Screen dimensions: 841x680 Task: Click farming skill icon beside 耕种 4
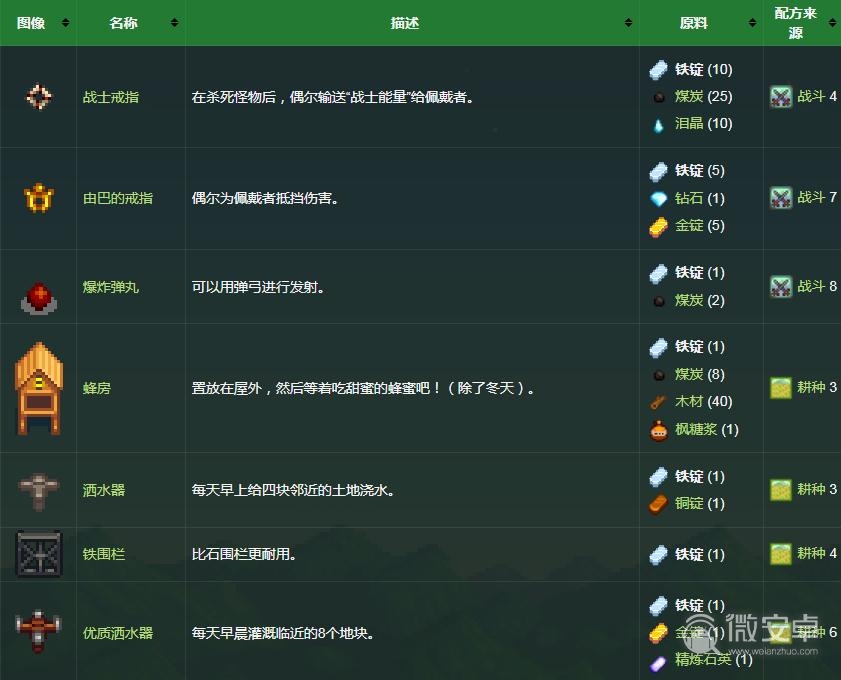coord(781,553)
